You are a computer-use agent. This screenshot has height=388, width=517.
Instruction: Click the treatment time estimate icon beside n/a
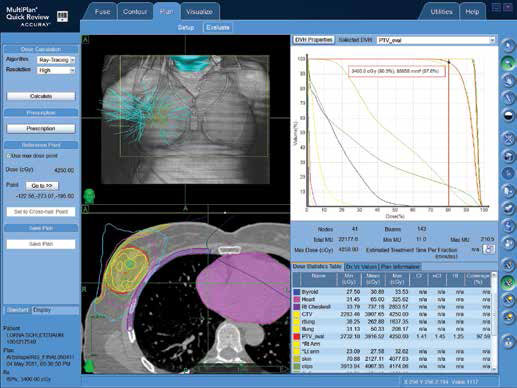[x=489, y=249]
